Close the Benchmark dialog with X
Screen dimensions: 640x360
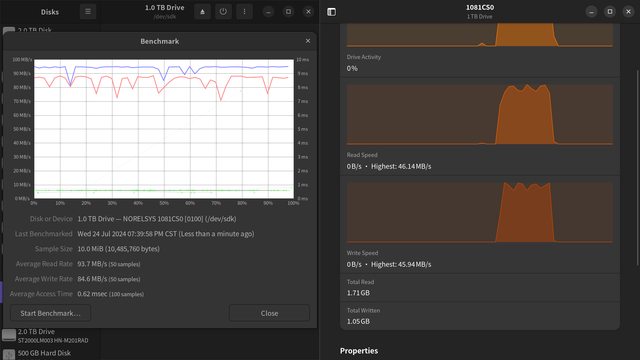(x=308, y=41)
